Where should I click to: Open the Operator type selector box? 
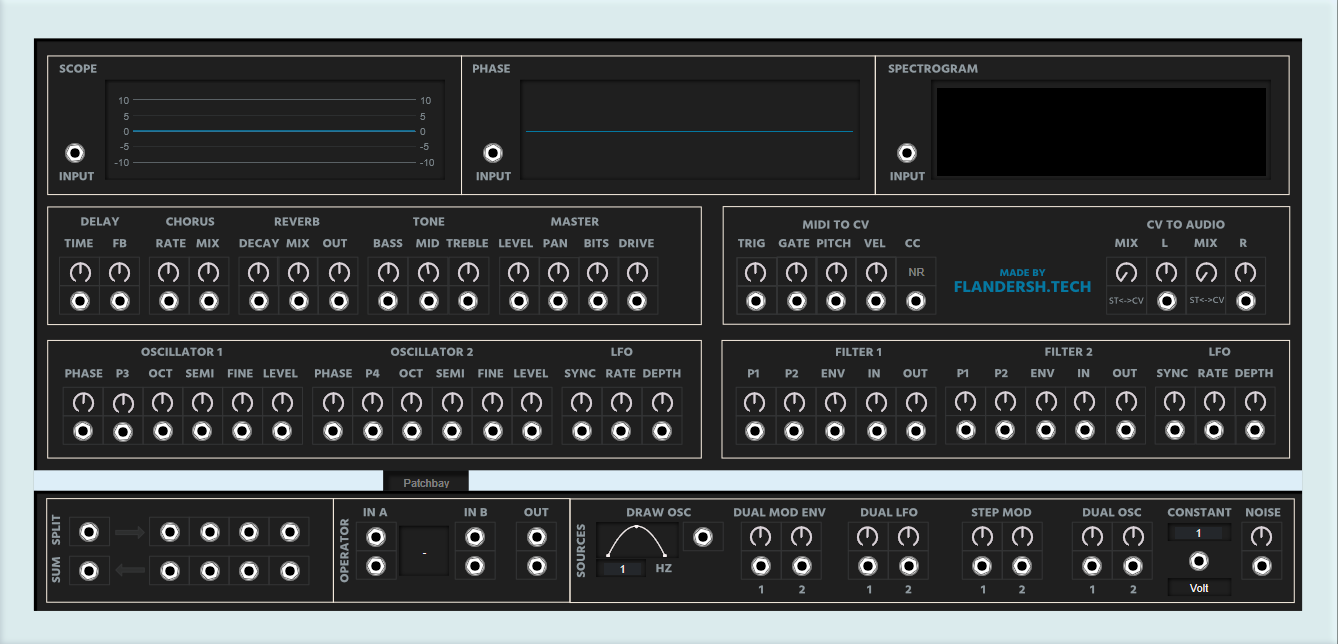click(x=424, y=552)
